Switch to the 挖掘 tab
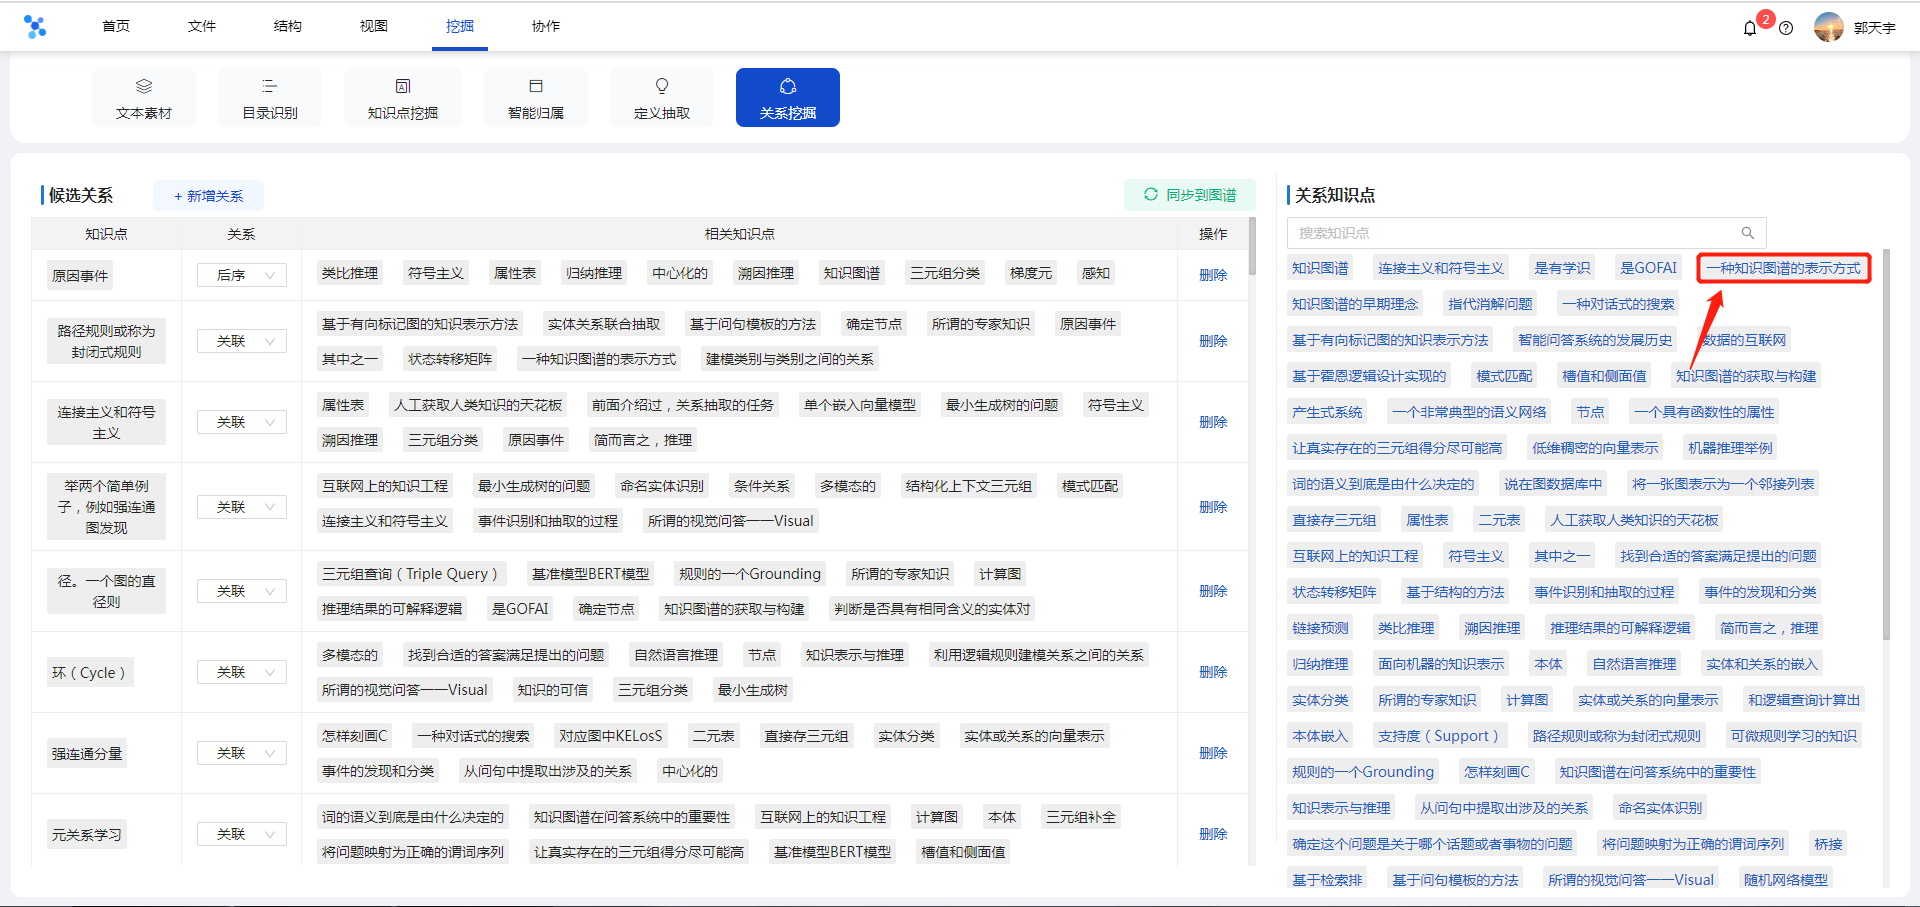This screenshot has height=907, width=1920. coord(460,26)
